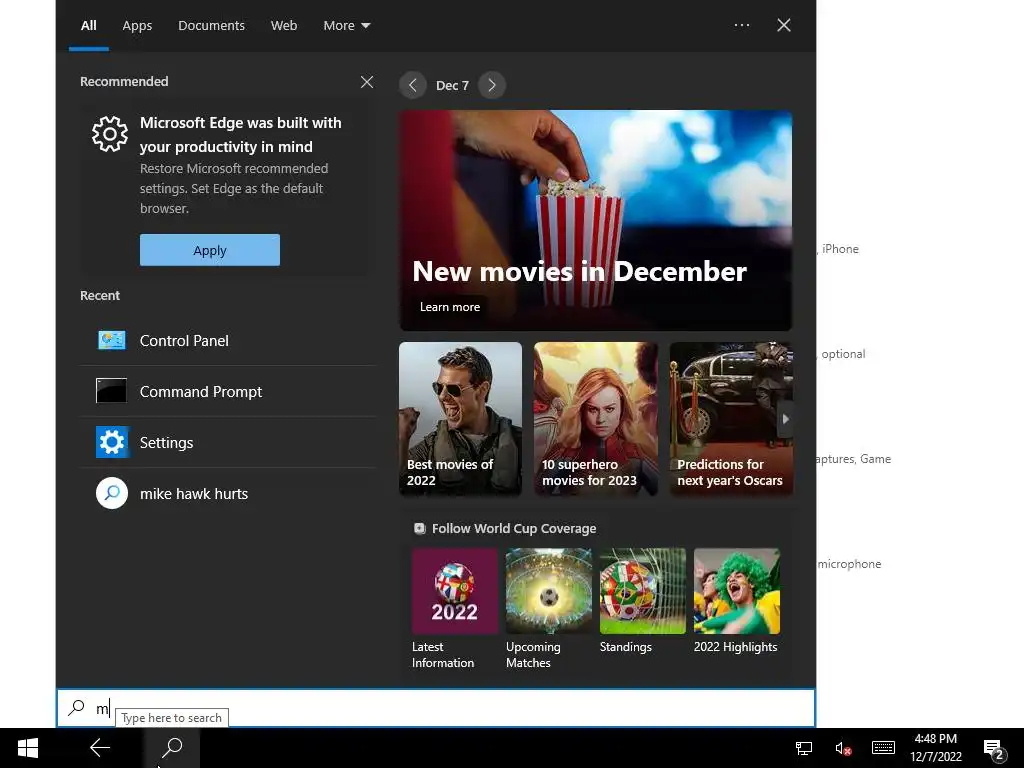
Task: Open 2022 Highlights tile
Action: coord(737,601)
